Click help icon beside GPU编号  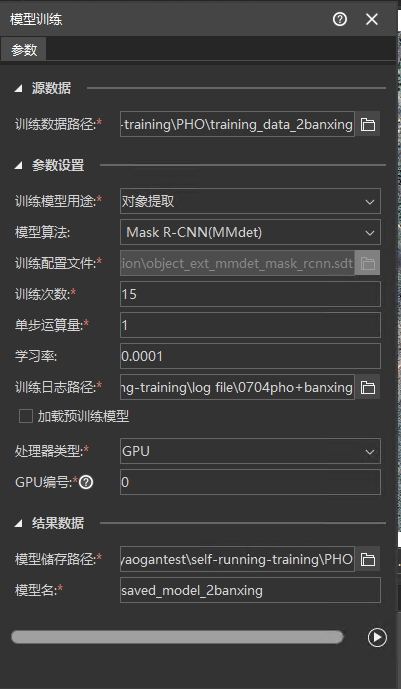pos(87,482)
